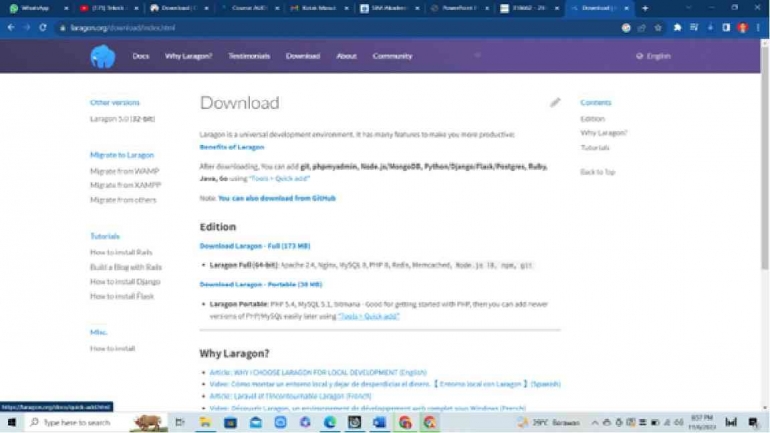Click Download Laragon - Full link
770x433 pixels.
point(255,245)
